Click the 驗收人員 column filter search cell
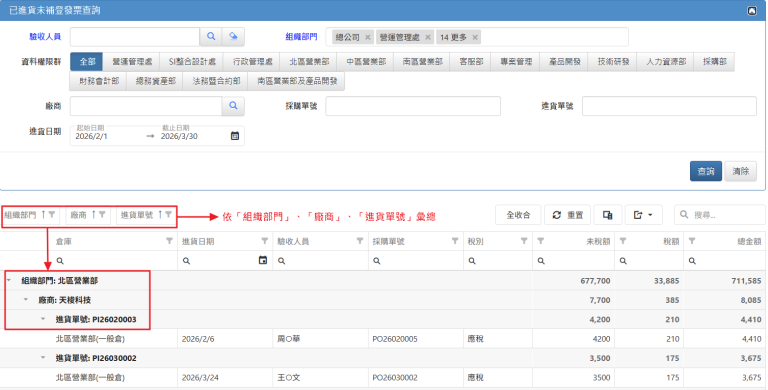 click(x=320, y=261)
